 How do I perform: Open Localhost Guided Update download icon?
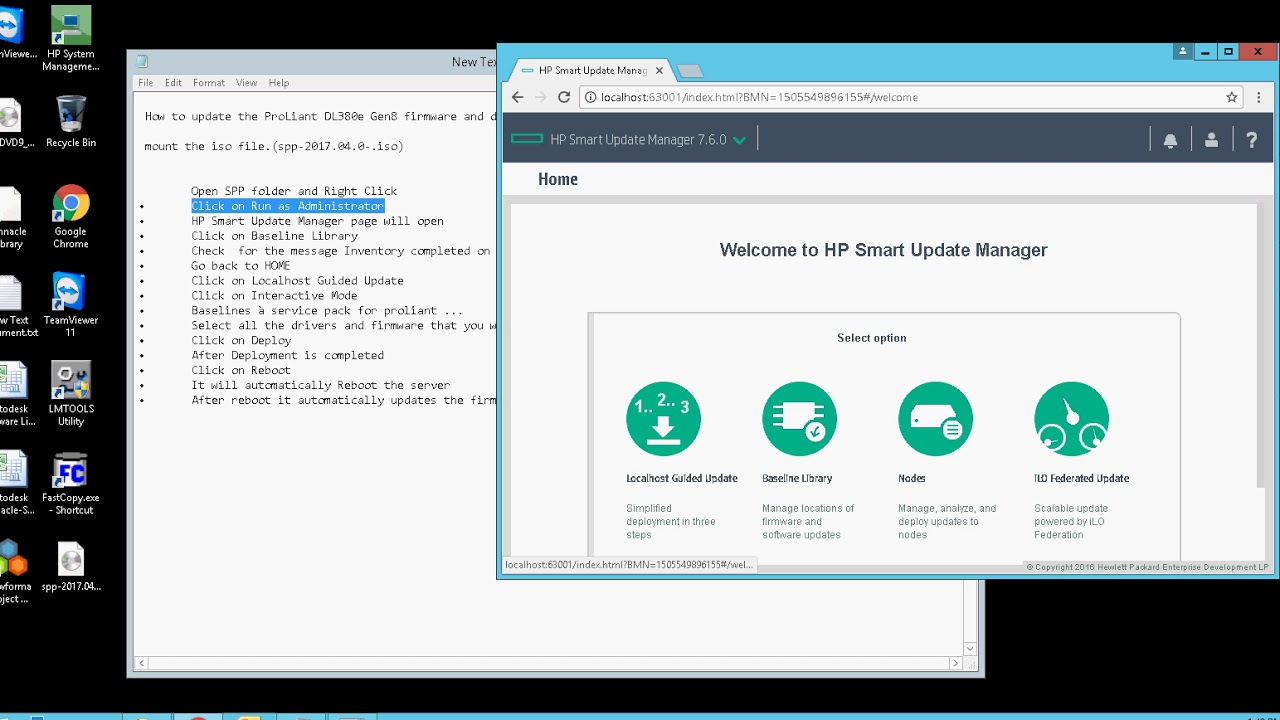coord(663,419)
